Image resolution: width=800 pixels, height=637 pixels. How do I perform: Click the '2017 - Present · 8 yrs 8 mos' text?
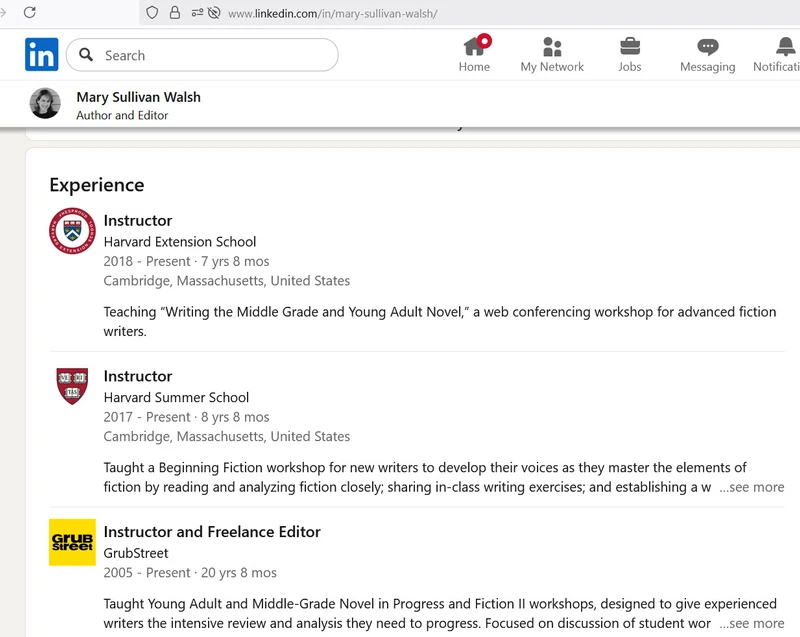coord(186,417)
